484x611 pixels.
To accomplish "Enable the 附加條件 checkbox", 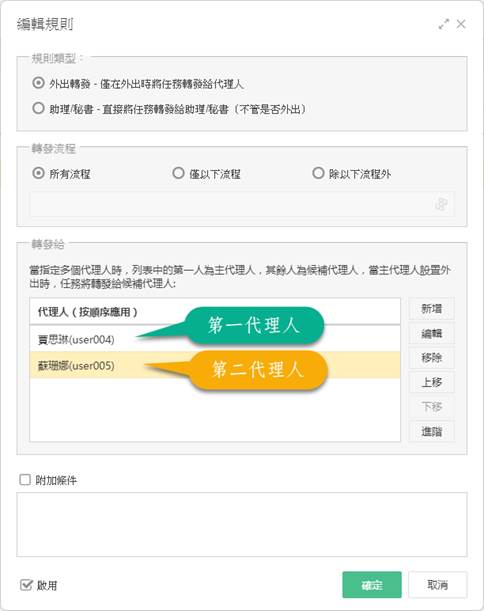I will pyautogui.click(x=25, y=479).
